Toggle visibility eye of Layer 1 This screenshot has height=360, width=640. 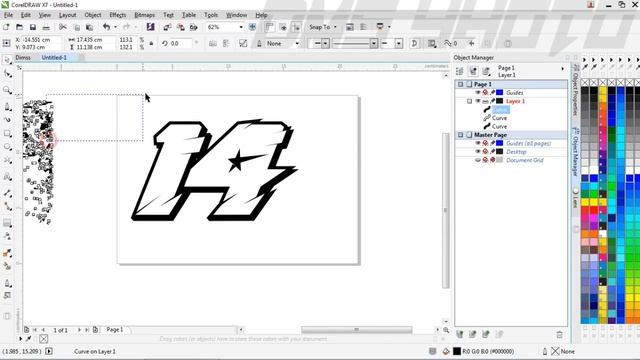[478, 101]
